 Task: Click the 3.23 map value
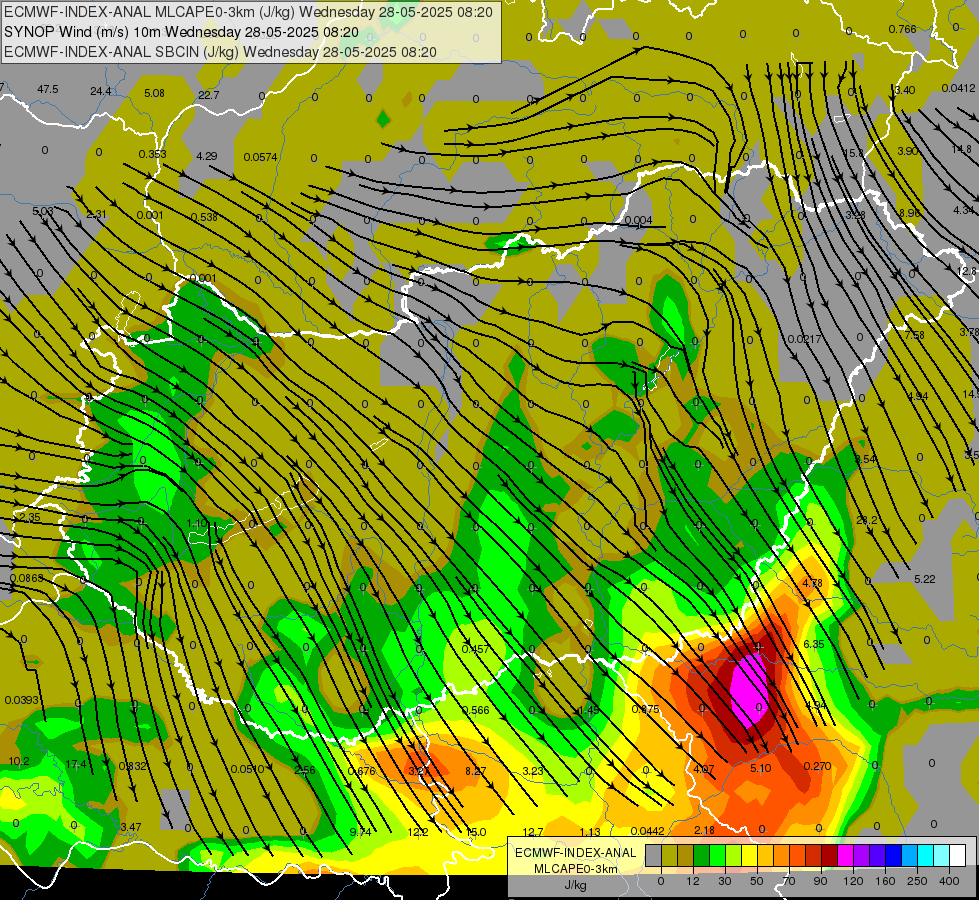click(x=533, y=771)
